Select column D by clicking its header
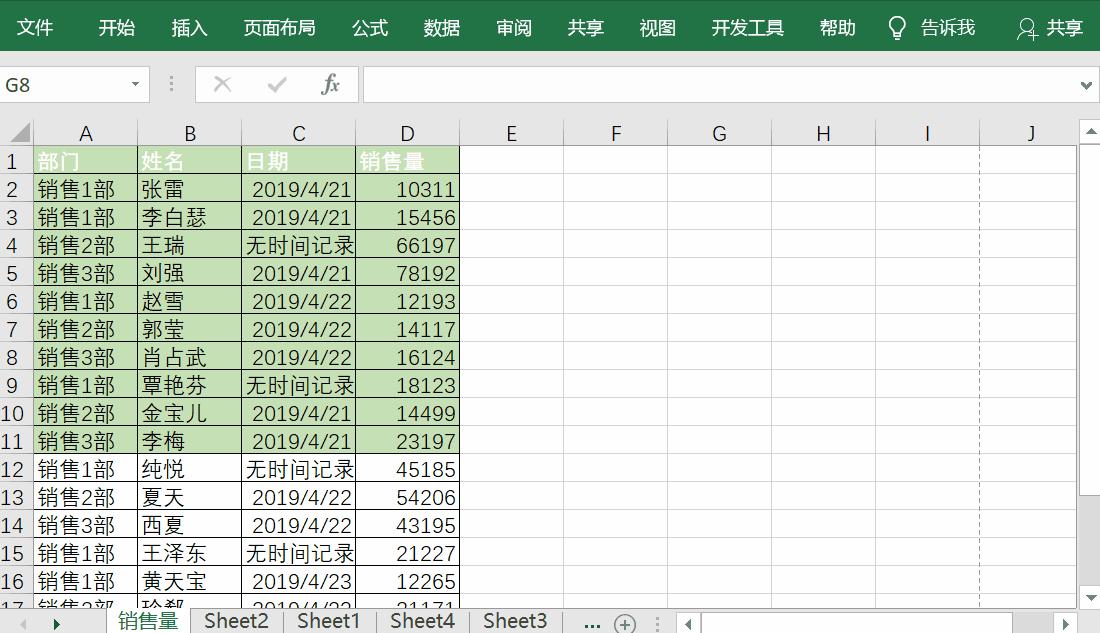Image resolution: width=1100 pixels, height=633 pixels. [407, 132]
